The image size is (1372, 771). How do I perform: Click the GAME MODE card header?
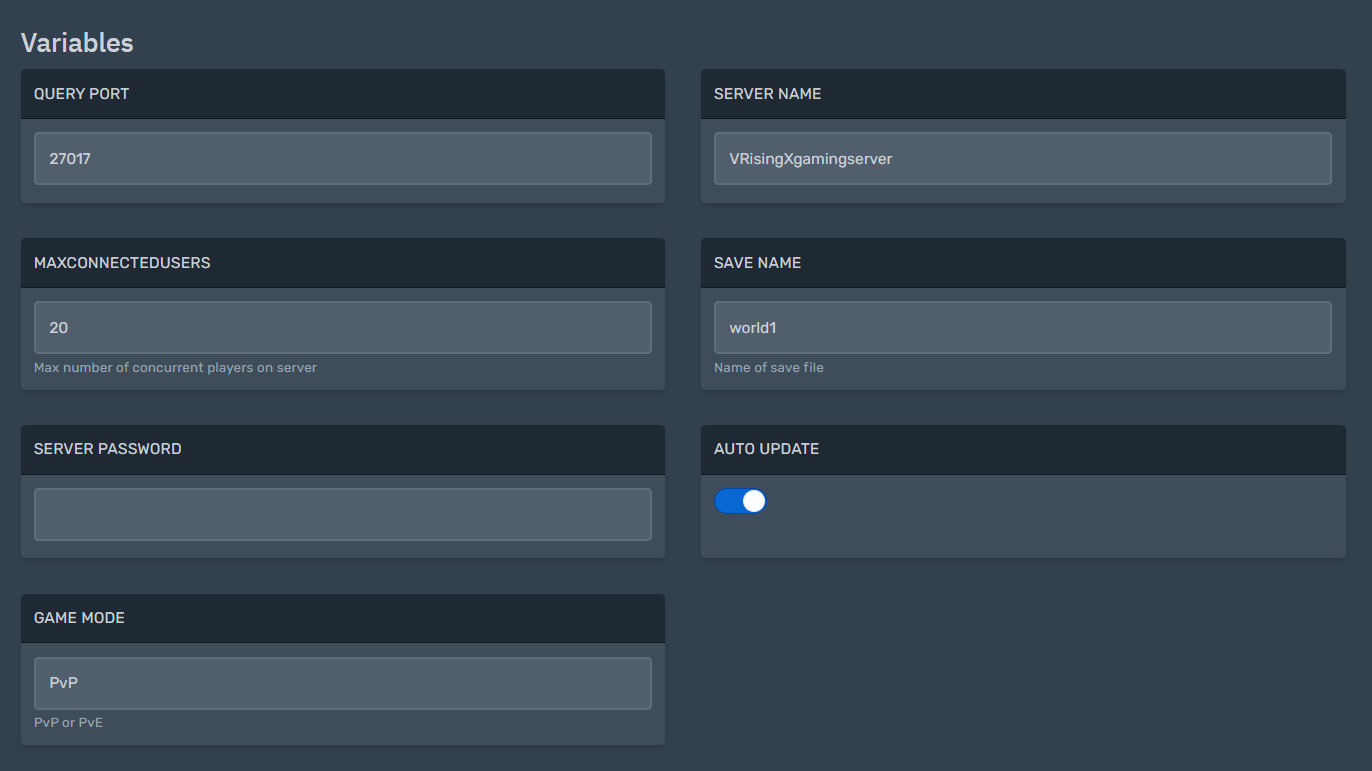tap(79, 618)
